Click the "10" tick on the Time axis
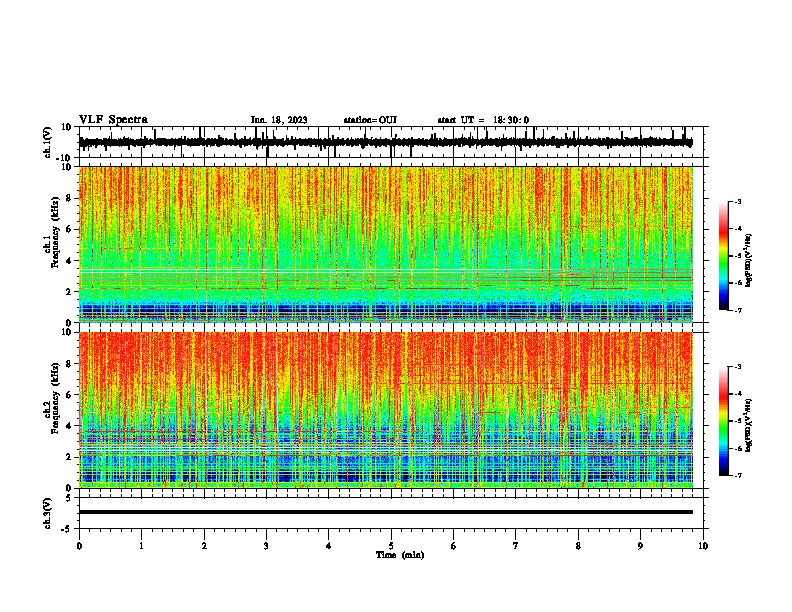This screenshot has width=792, height=612. tap(703, 546)
